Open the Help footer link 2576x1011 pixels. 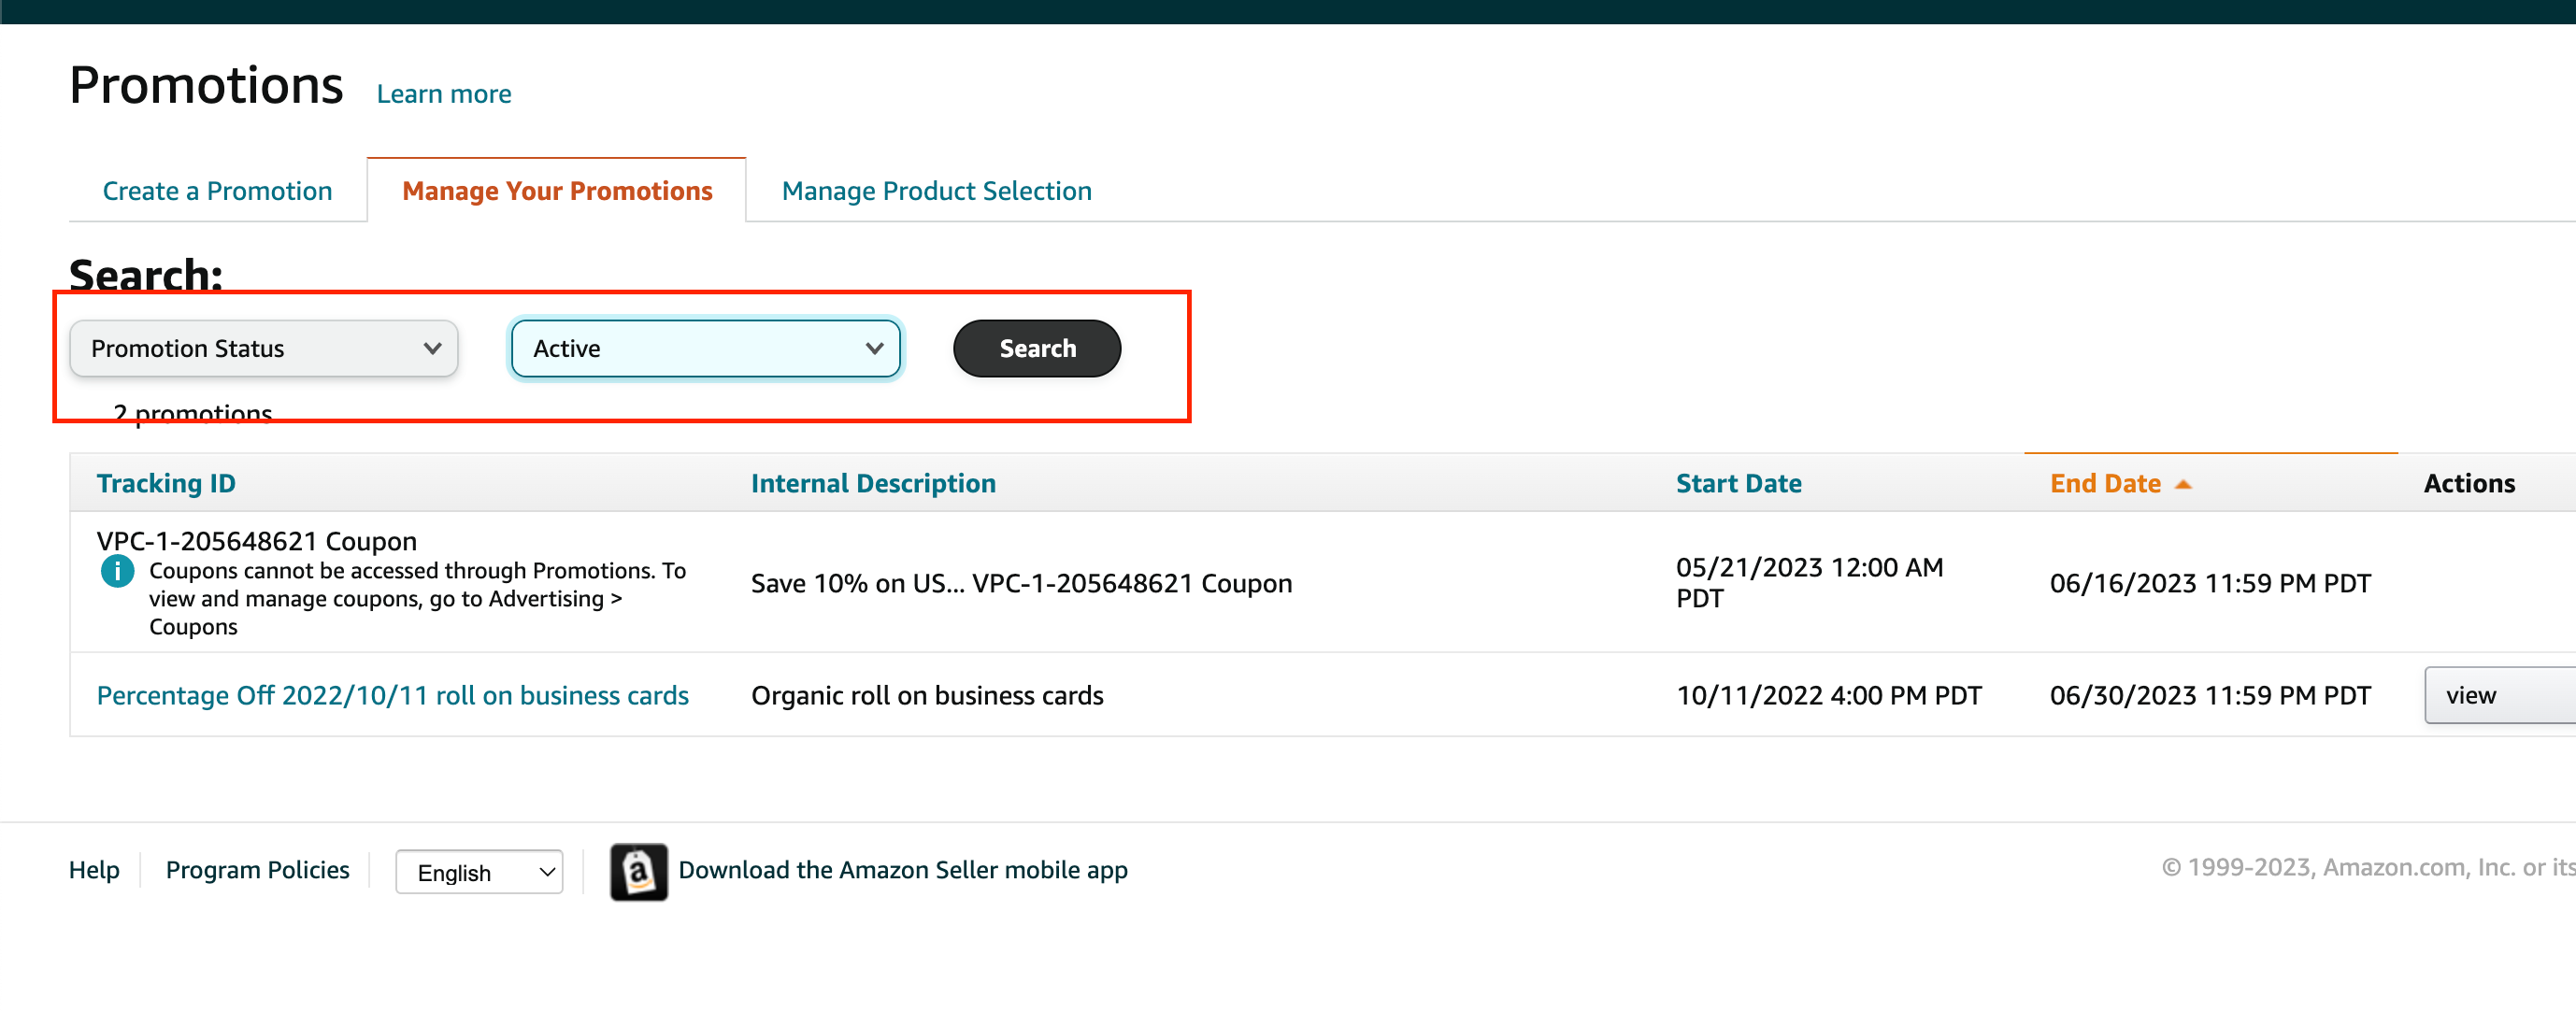(94, 870)
